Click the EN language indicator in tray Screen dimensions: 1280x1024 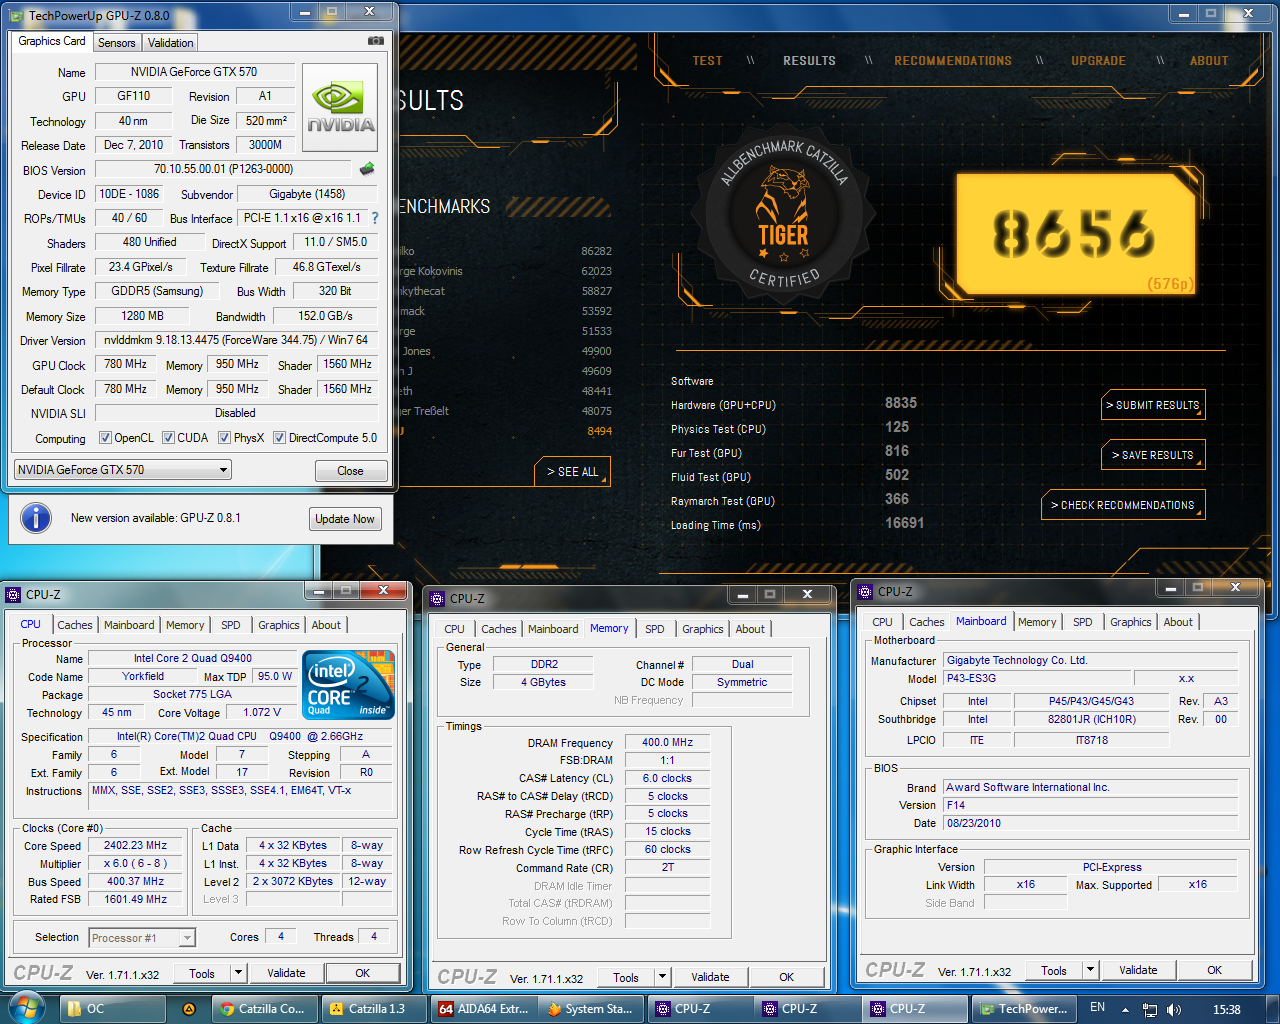tap(1097, 1008)
